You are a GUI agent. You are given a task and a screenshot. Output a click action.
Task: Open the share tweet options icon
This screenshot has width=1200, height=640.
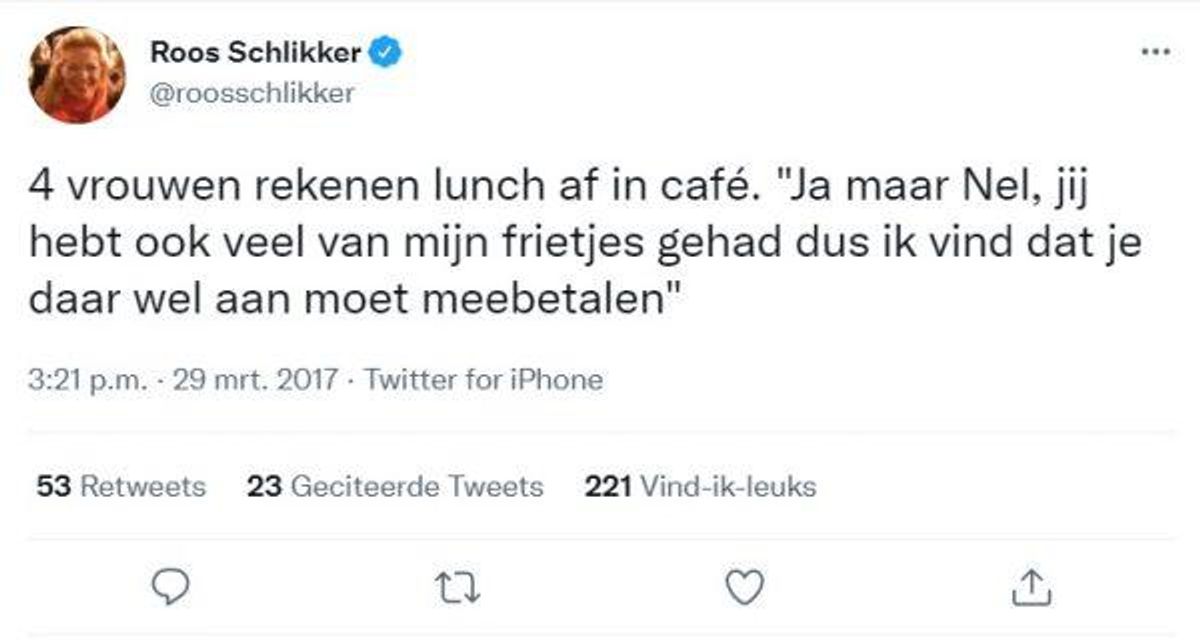tap(1033, 587)
